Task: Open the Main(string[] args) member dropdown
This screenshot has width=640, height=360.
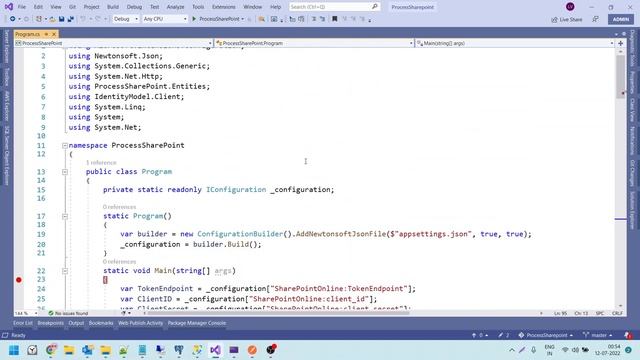Action: tap(515, 43)
